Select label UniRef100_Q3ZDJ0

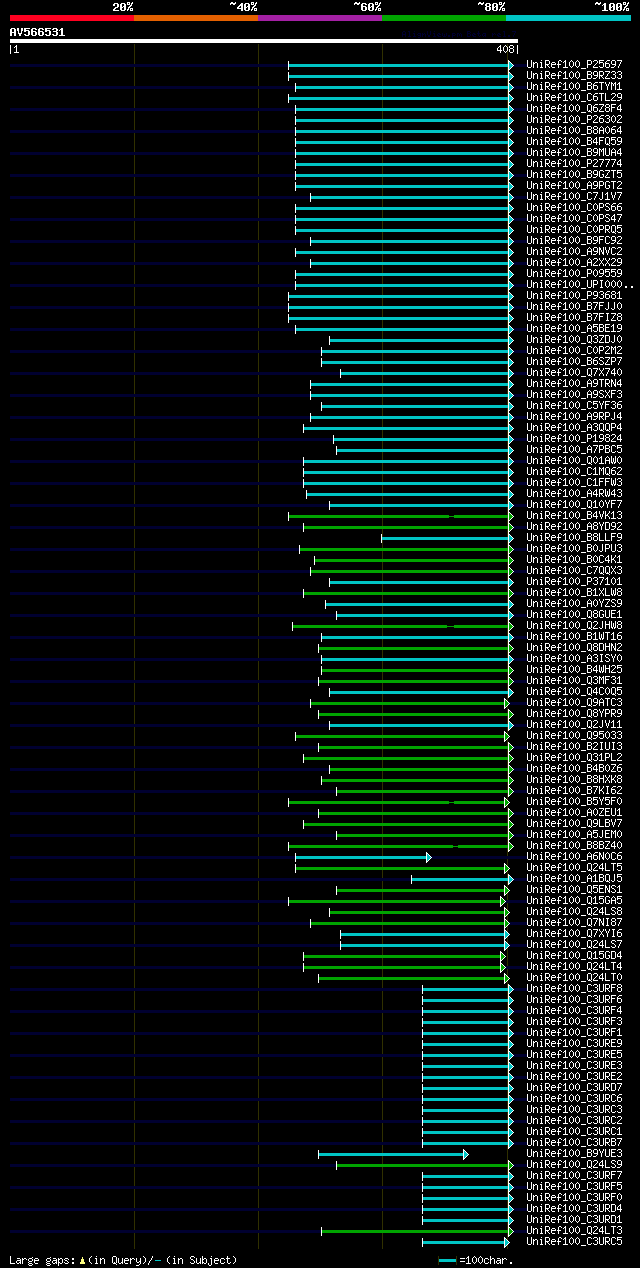tap(574, 339)
